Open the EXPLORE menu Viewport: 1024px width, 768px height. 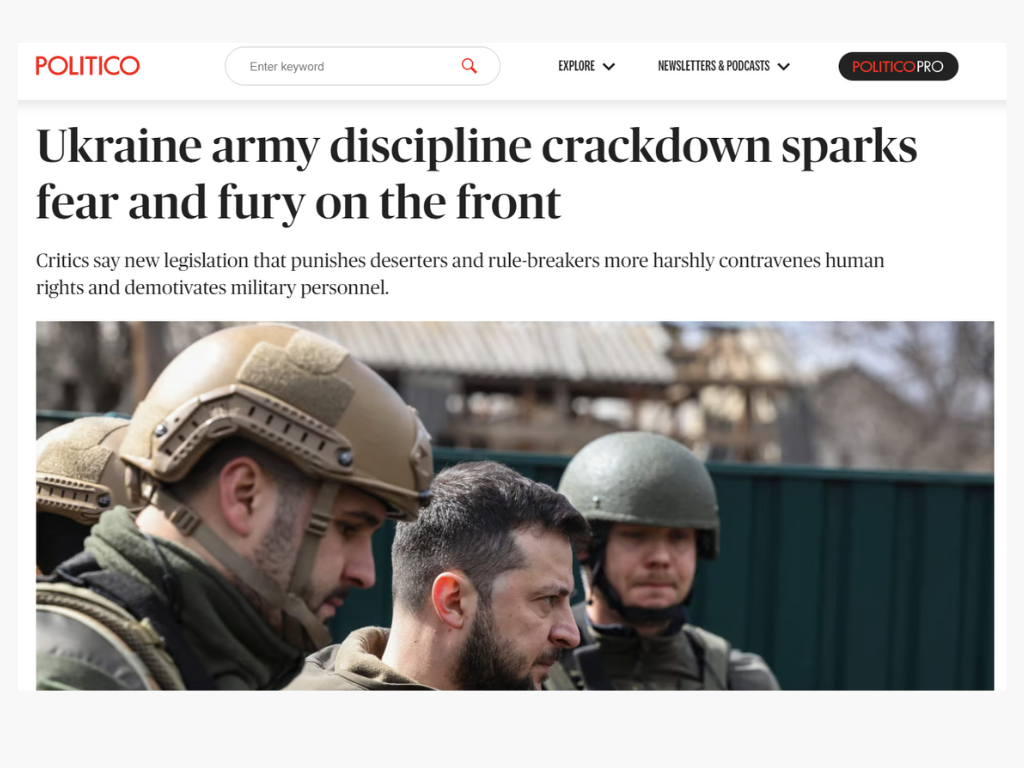point(576,66)
